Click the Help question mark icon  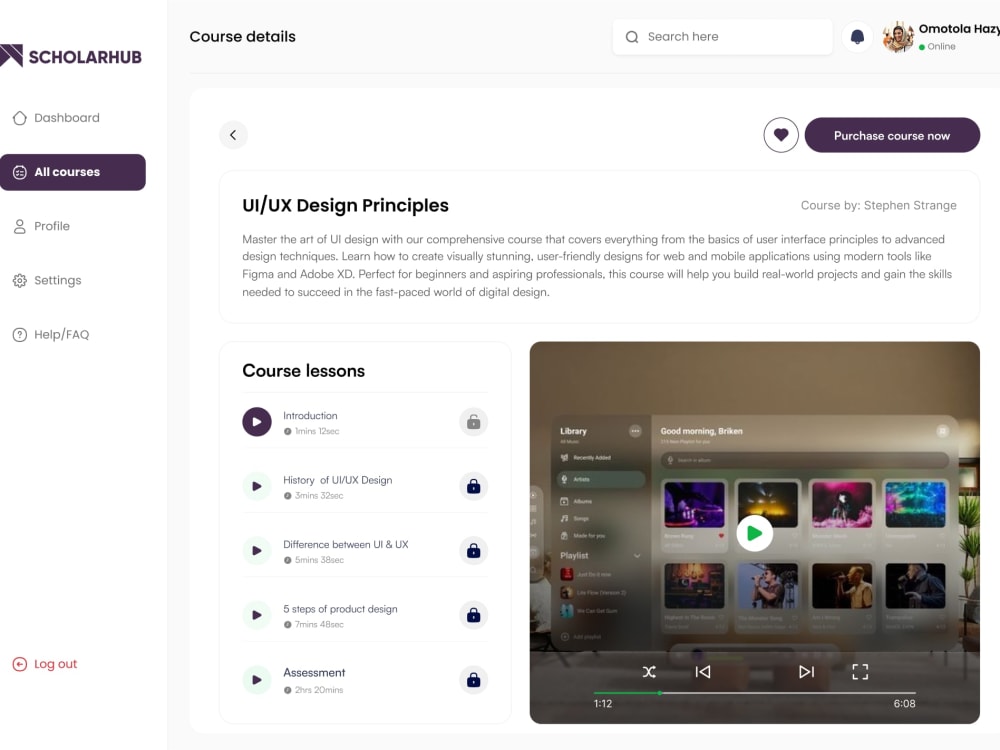20,335
